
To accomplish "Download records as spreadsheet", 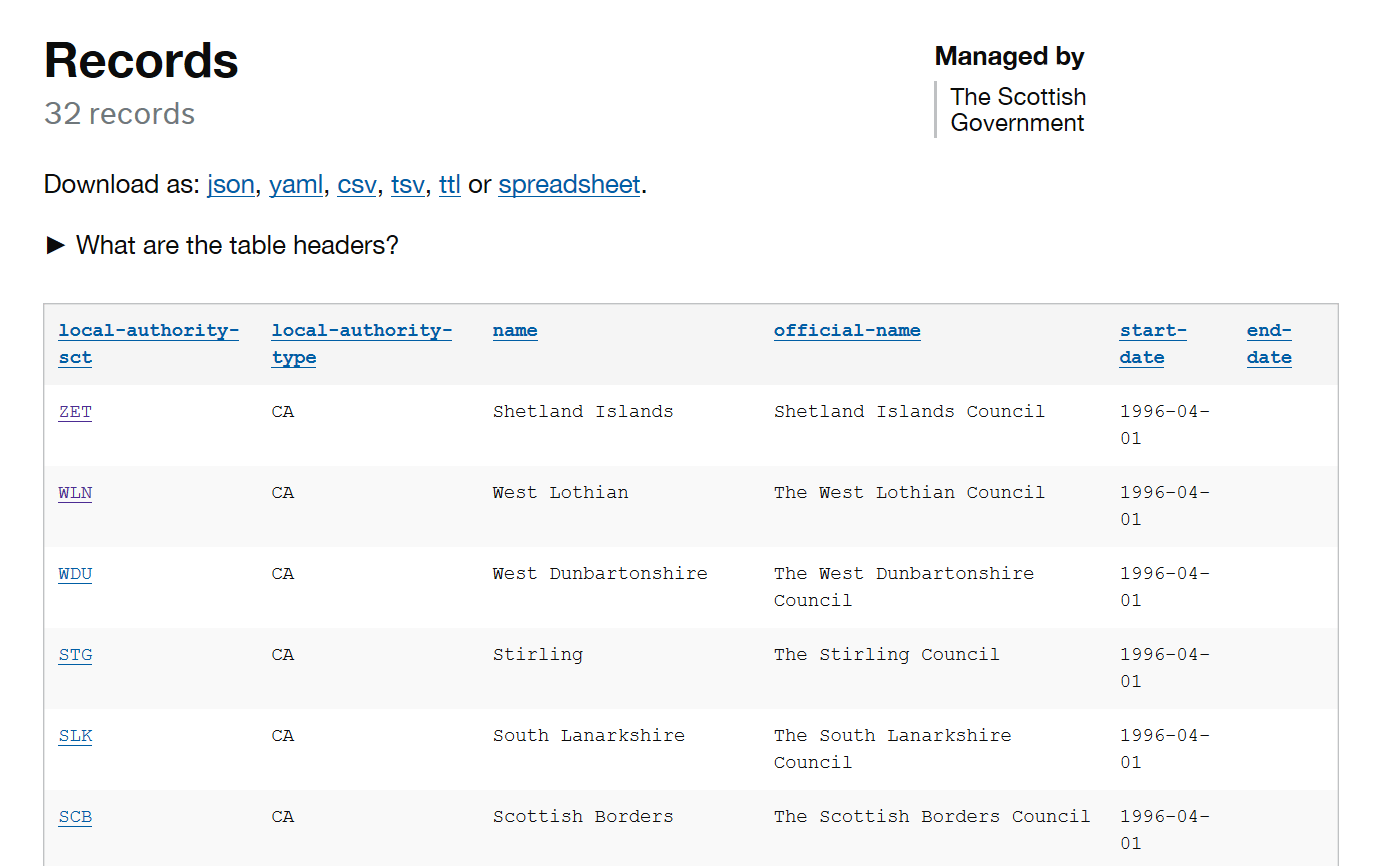I will coord(569,185).
